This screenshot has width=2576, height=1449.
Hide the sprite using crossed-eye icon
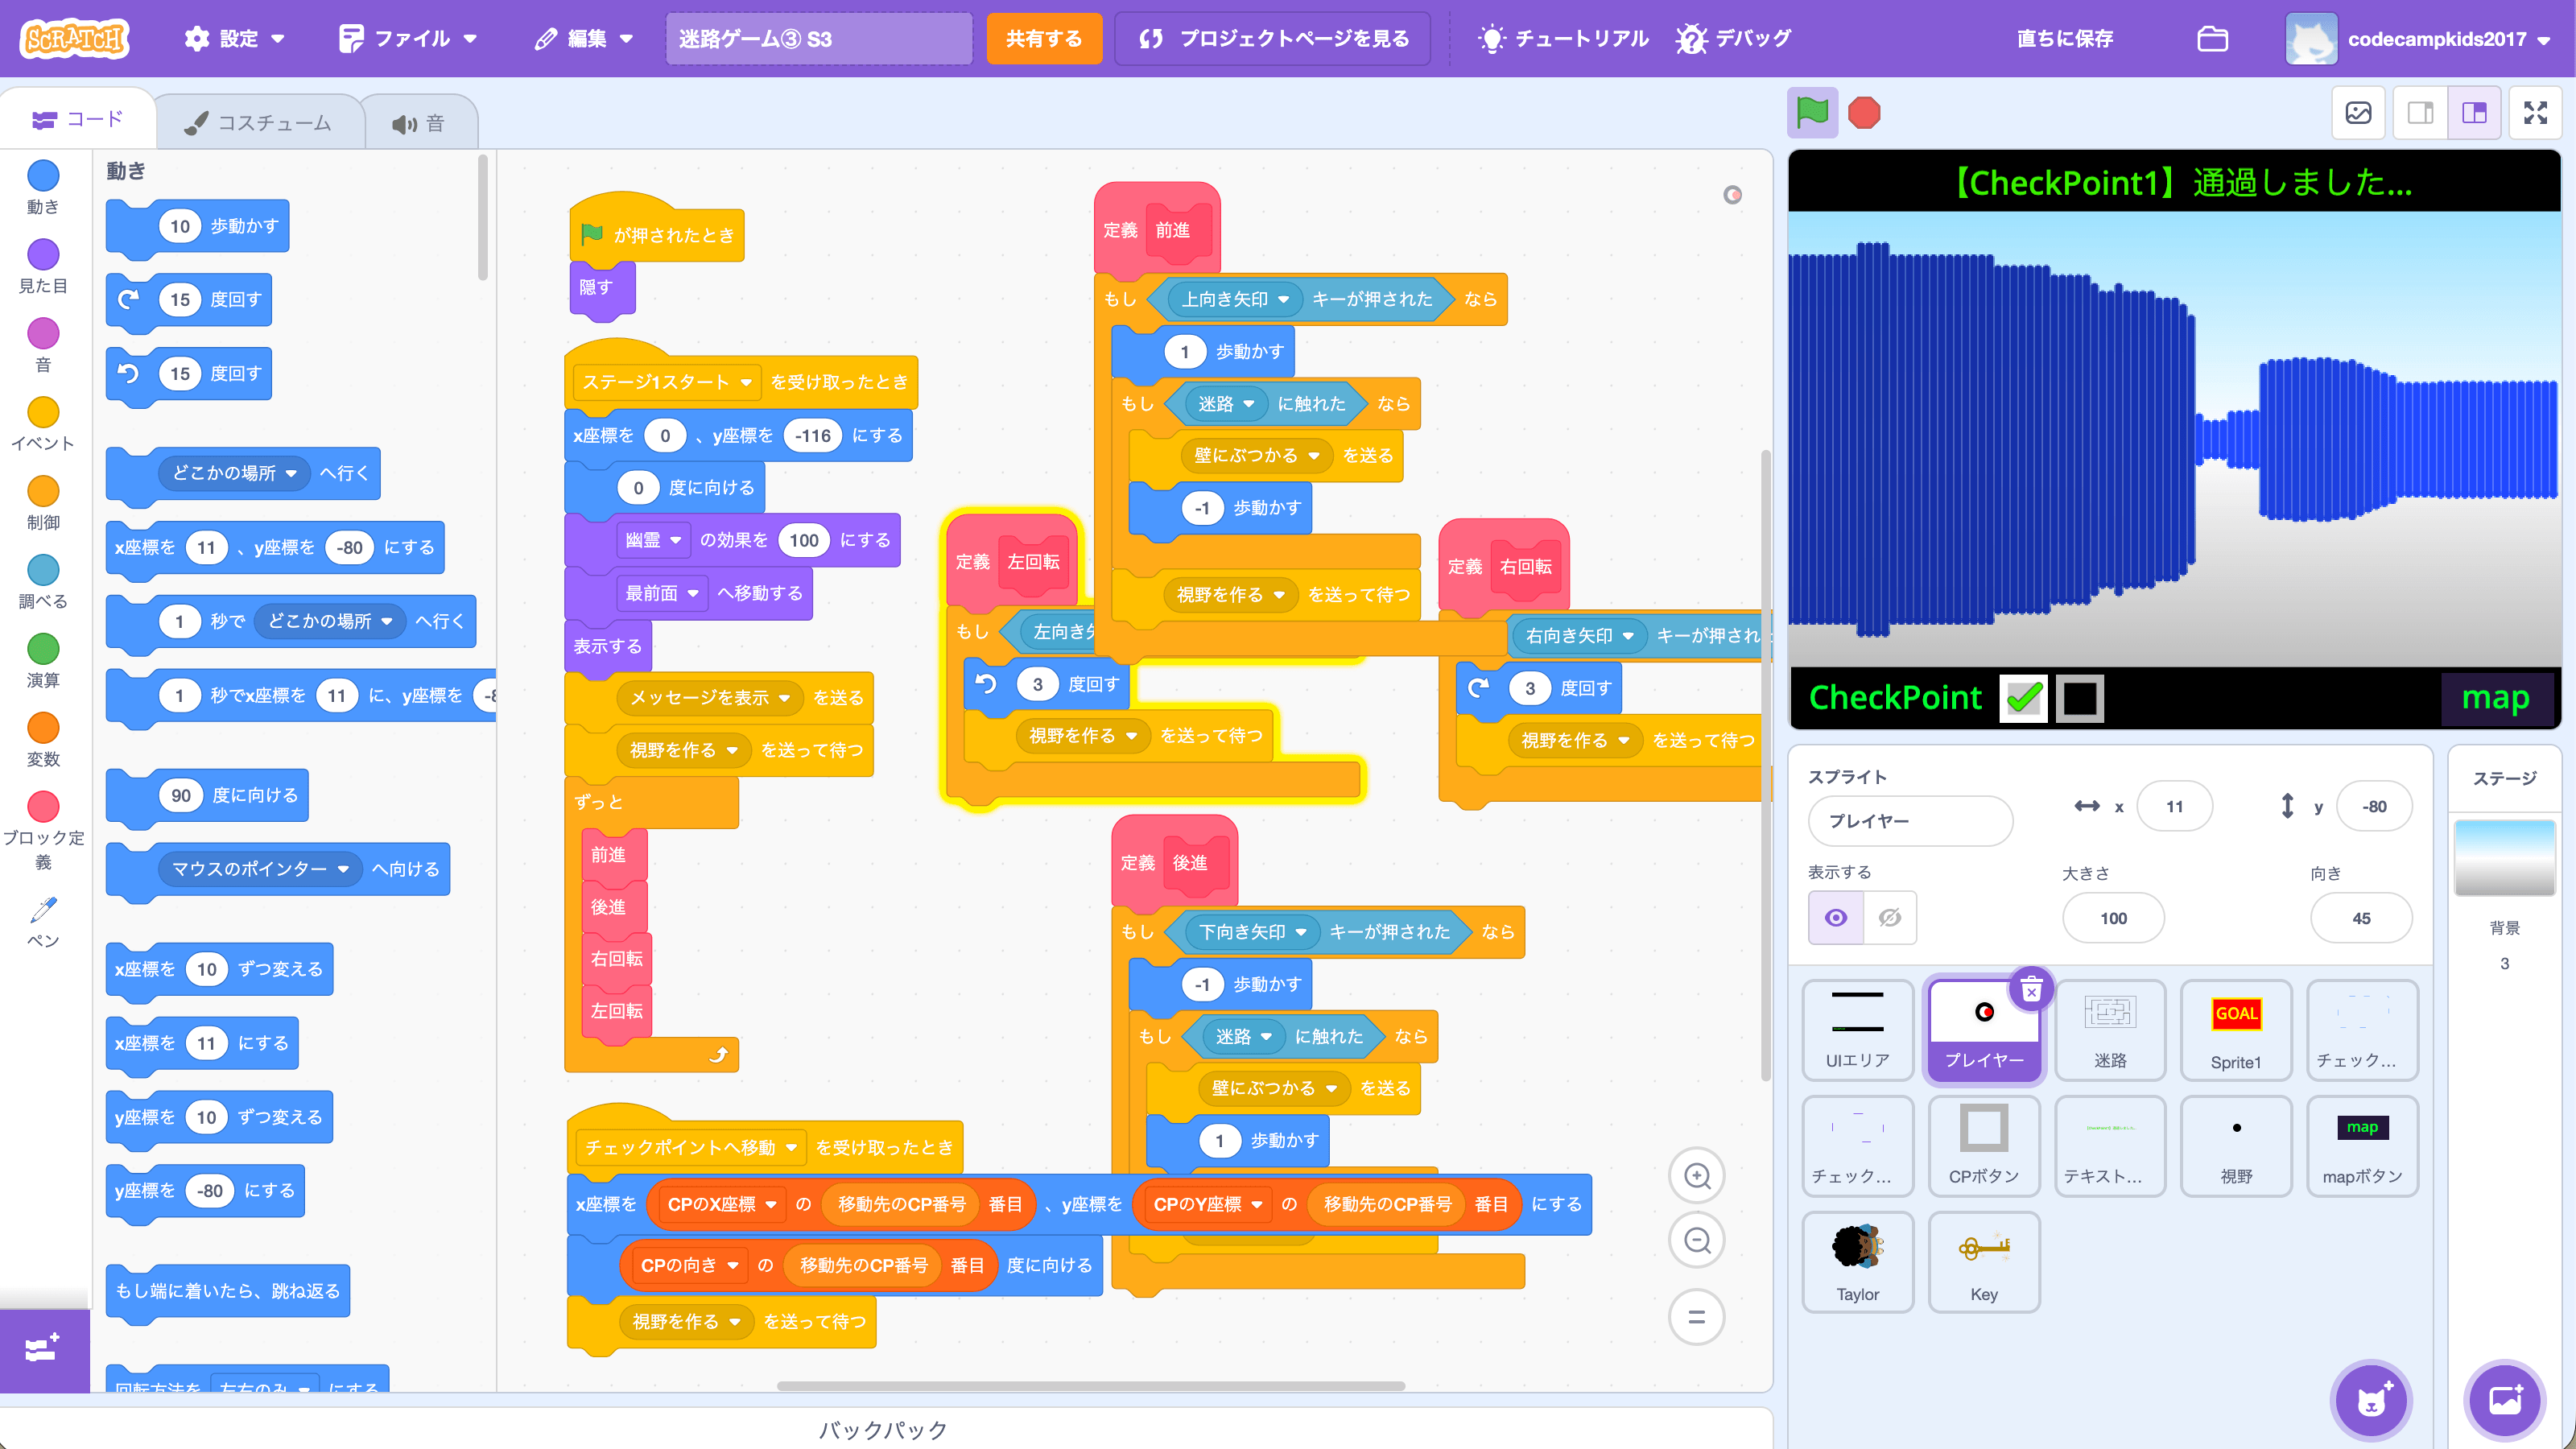1890,918
